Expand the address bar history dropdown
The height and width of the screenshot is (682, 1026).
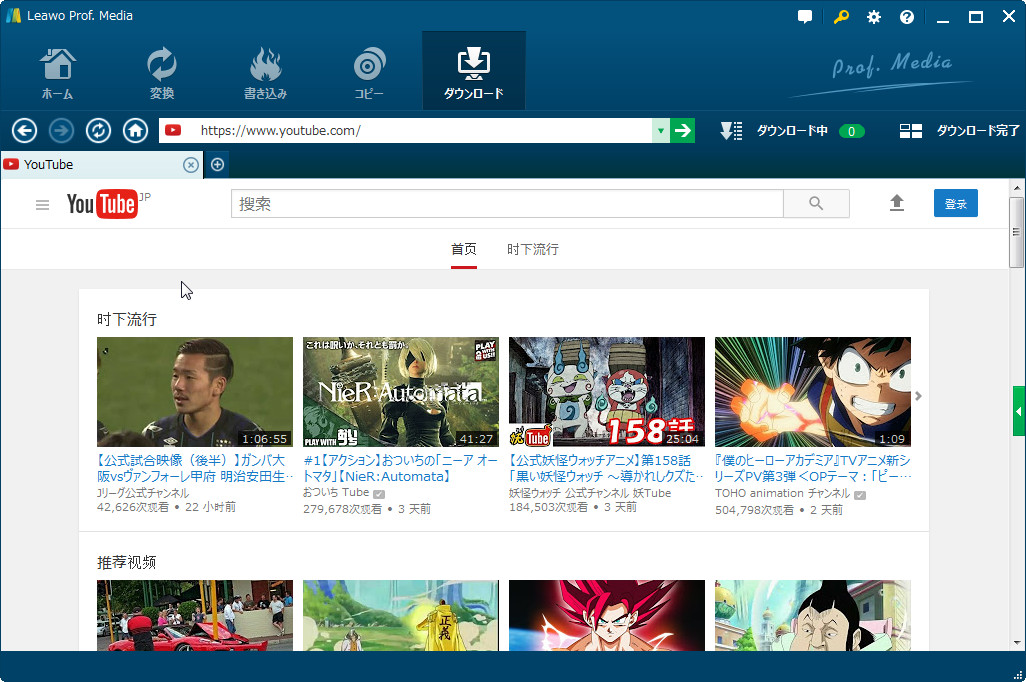661,130
